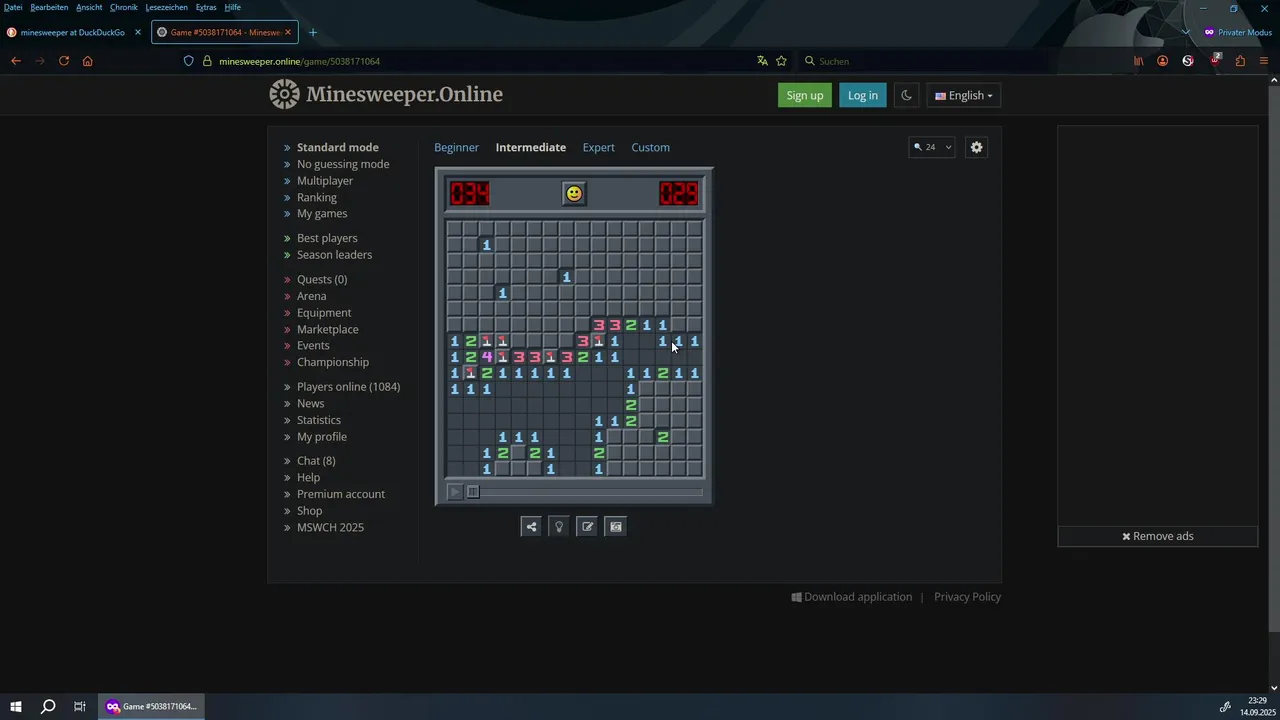Screen dimensions: 1280x720
Task: Open the library bookshelf icon
Action: coord(1138,61)
